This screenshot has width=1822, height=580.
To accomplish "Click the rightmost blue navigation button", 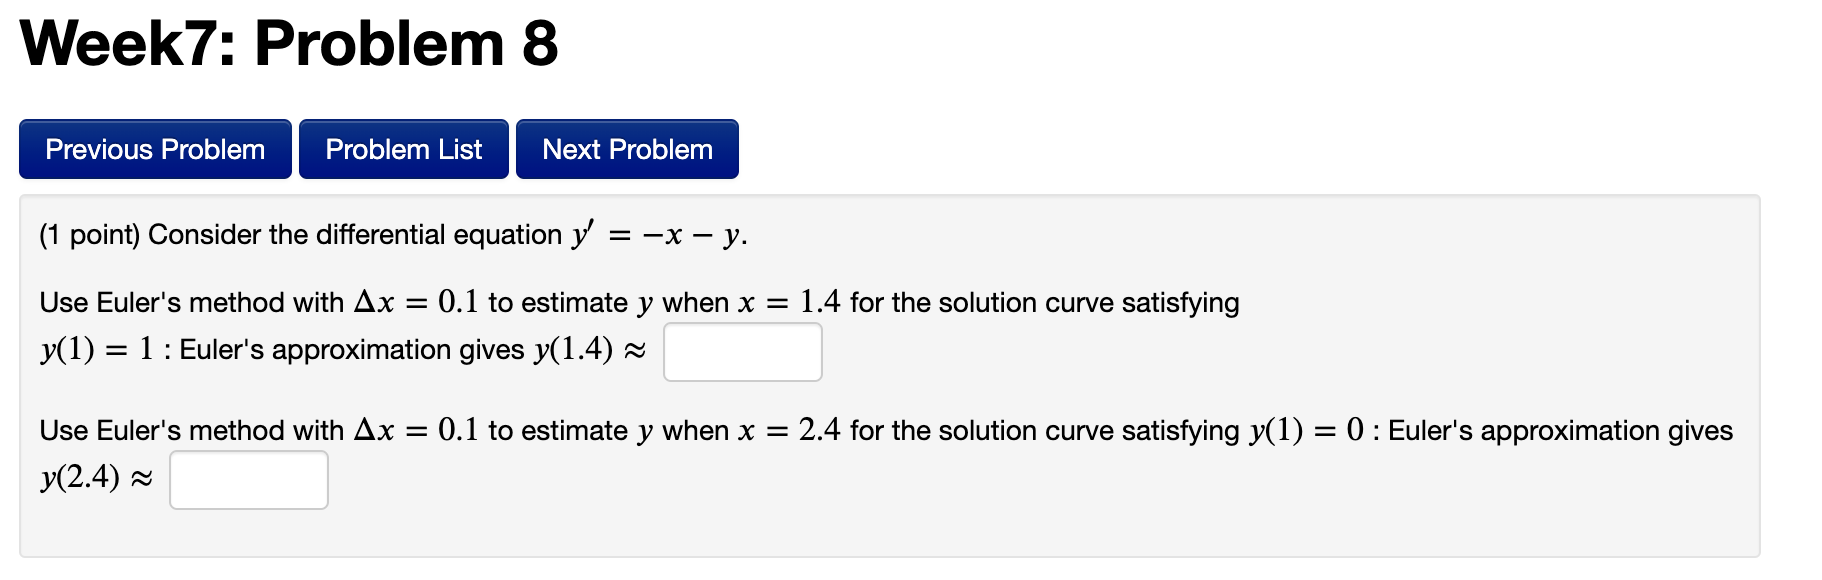I will coord(626,148).
